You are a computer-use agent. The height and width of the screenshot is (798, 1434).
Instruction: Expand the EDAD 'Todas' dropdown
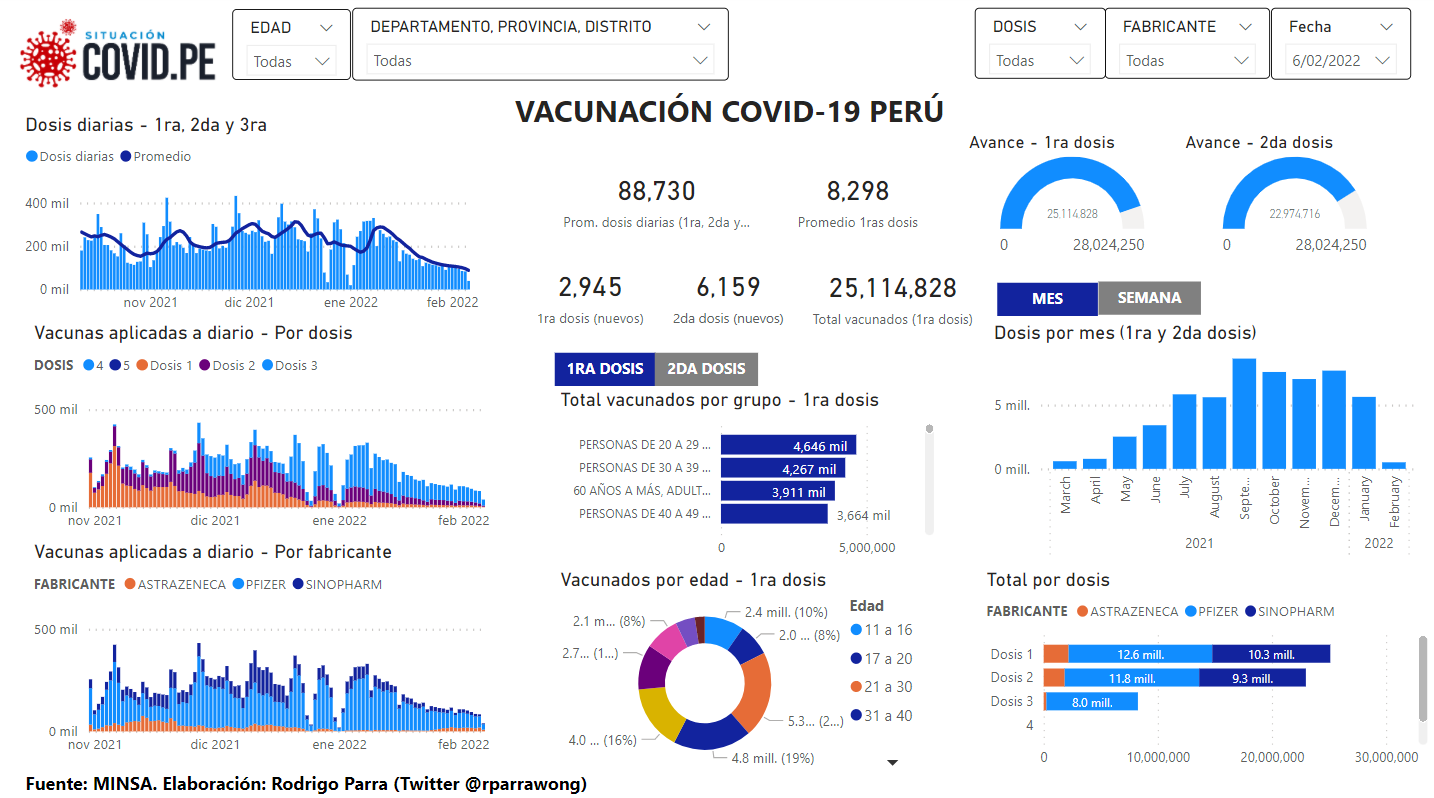tap(322, 61)
